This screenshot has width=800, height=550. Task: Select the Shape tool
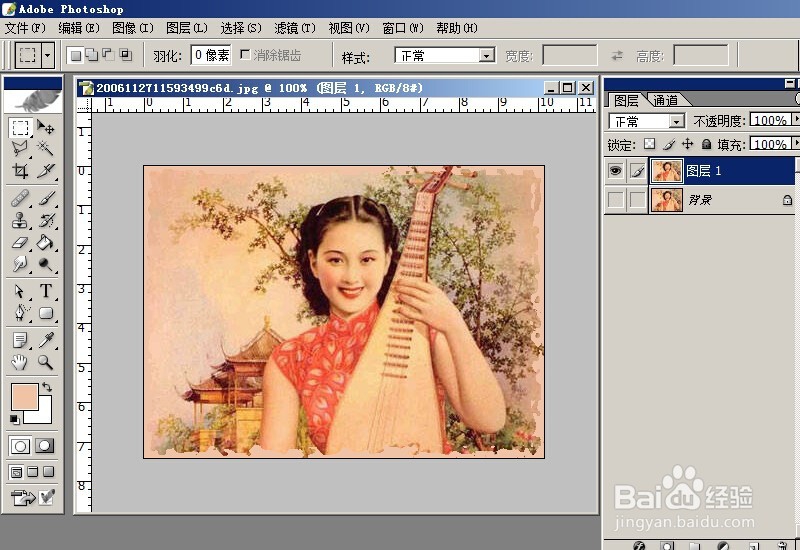(45, 313)
